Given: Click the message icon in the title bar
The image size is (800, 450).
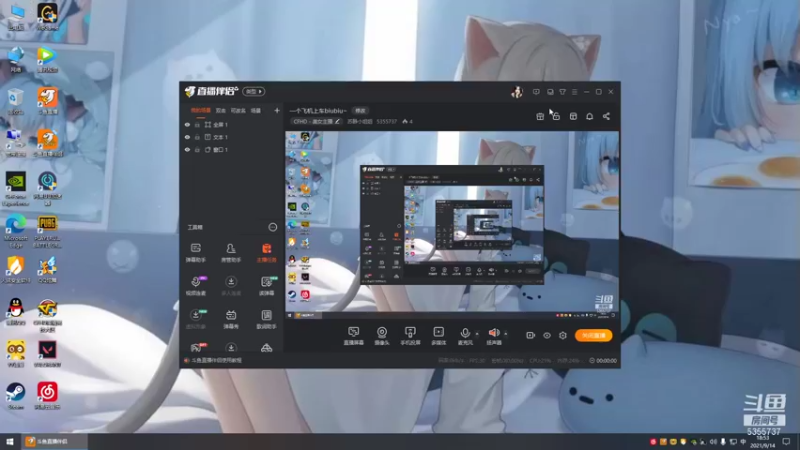Looking at the screenshot, I should [x=536, y=92].
